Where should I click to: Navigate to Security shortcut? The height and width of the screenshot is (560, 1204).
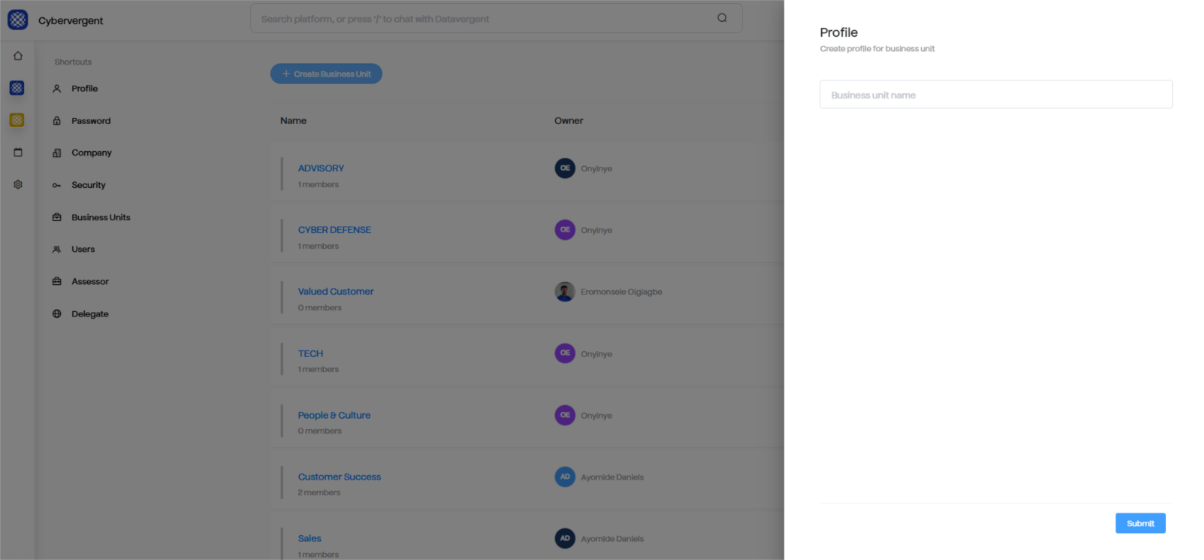[88, 185]
